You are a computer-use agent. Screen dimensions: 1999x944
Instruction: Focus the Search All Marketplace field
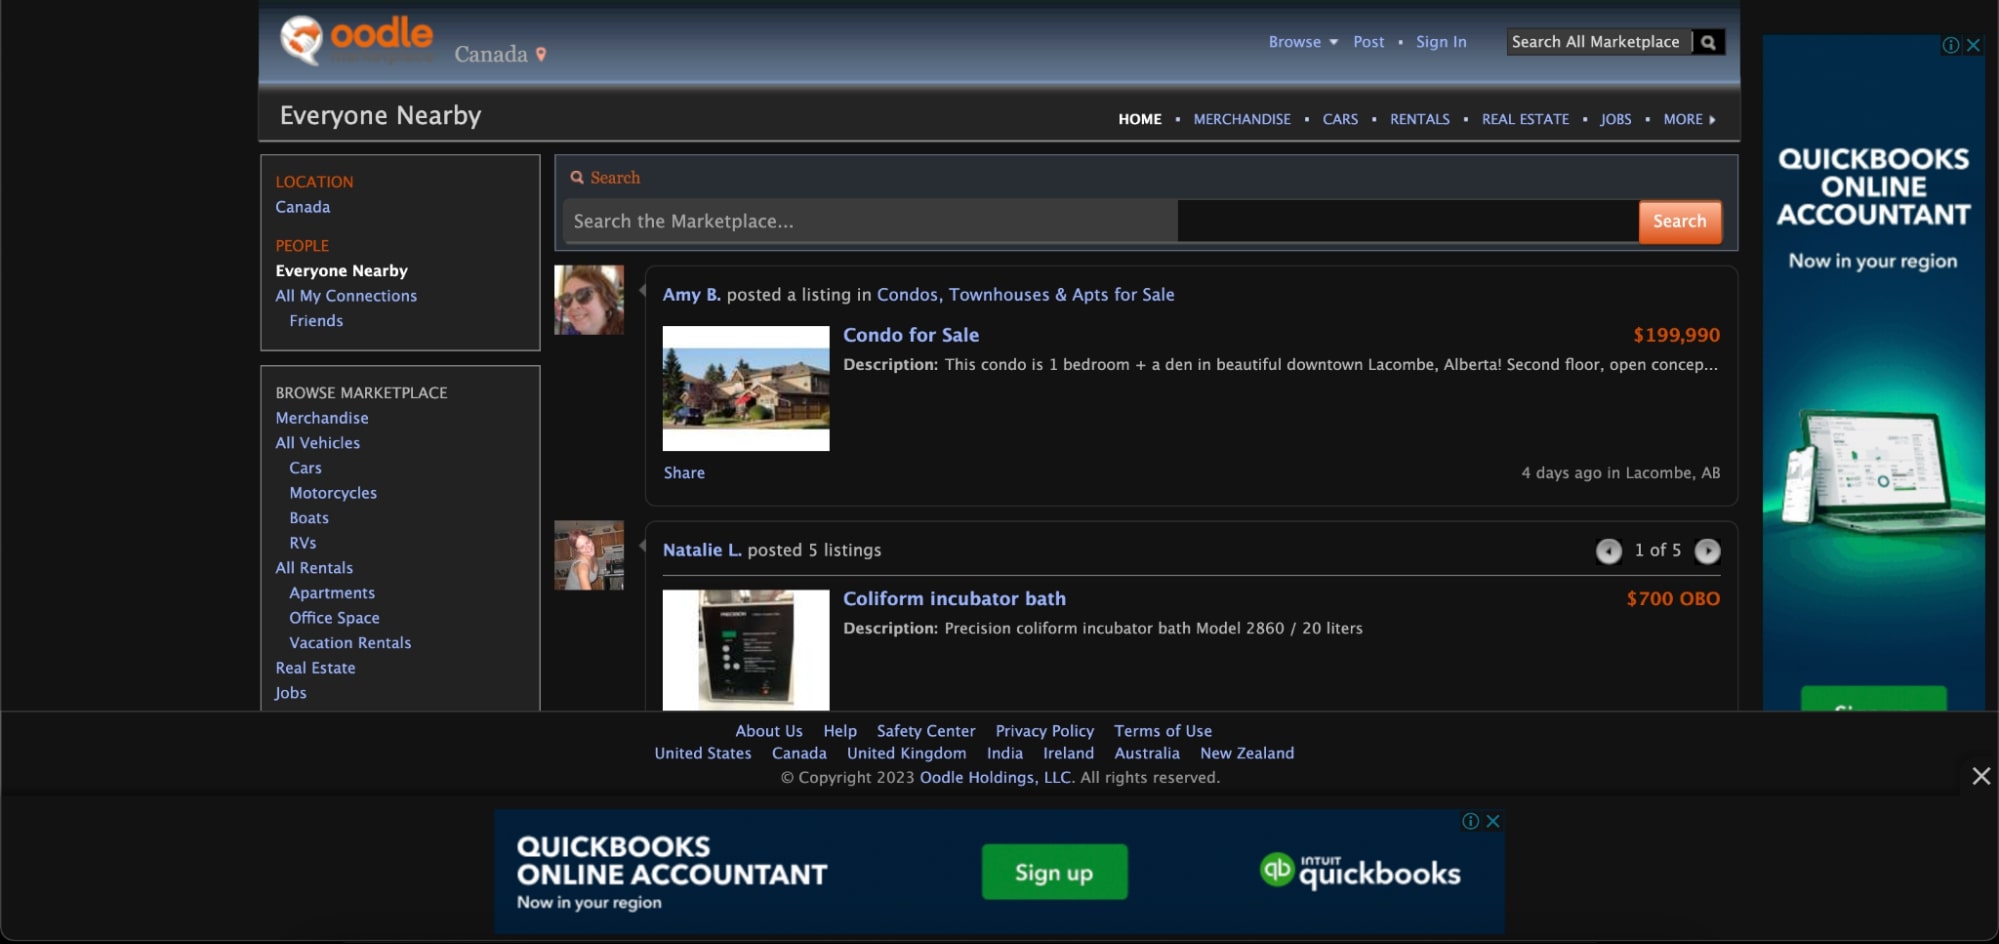point(1599,42)
